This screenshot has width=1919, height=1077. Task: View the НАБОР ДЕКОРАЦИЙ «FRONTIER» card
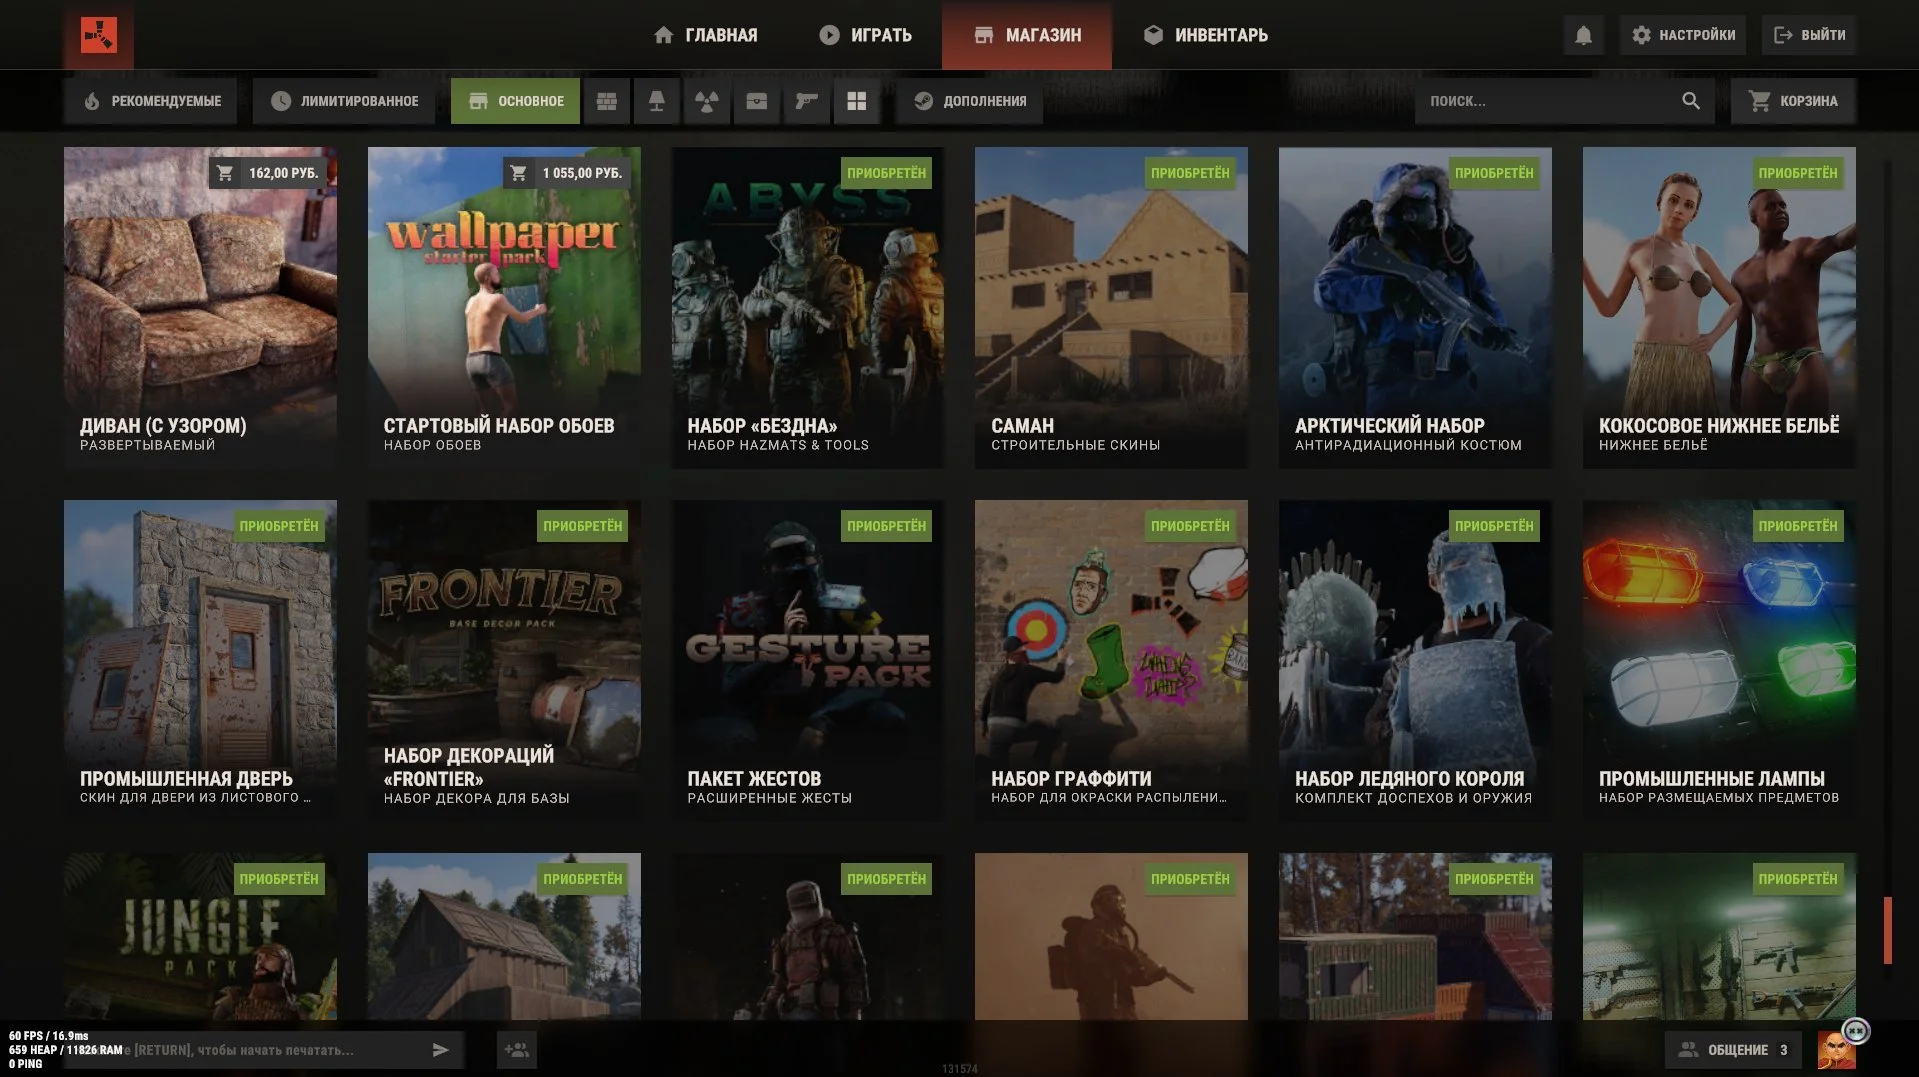point(504,661)
